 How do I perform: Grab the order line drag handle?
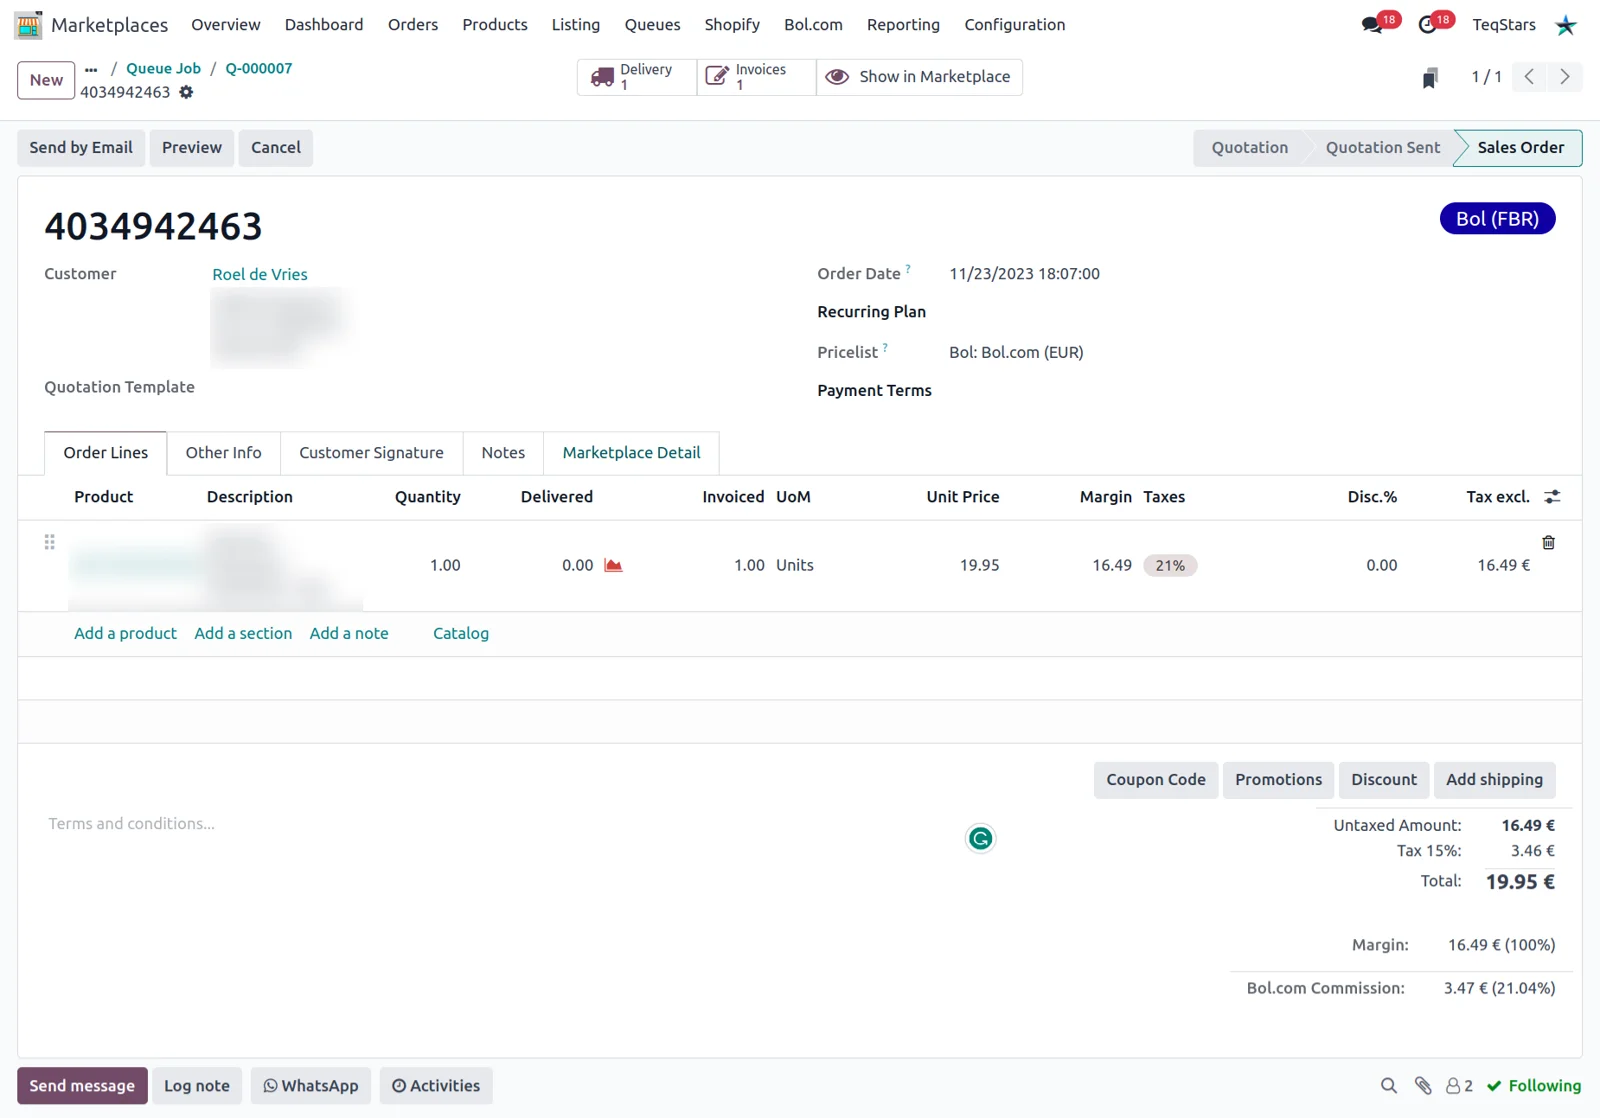pyautogui.click(x=49, y=542)
